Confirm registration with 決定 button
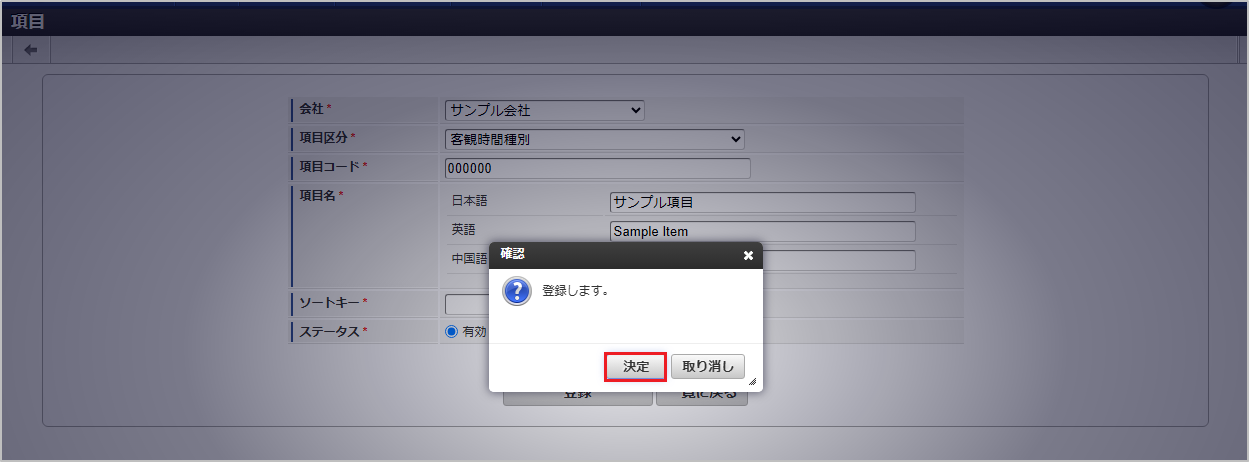 click(636, 367)
